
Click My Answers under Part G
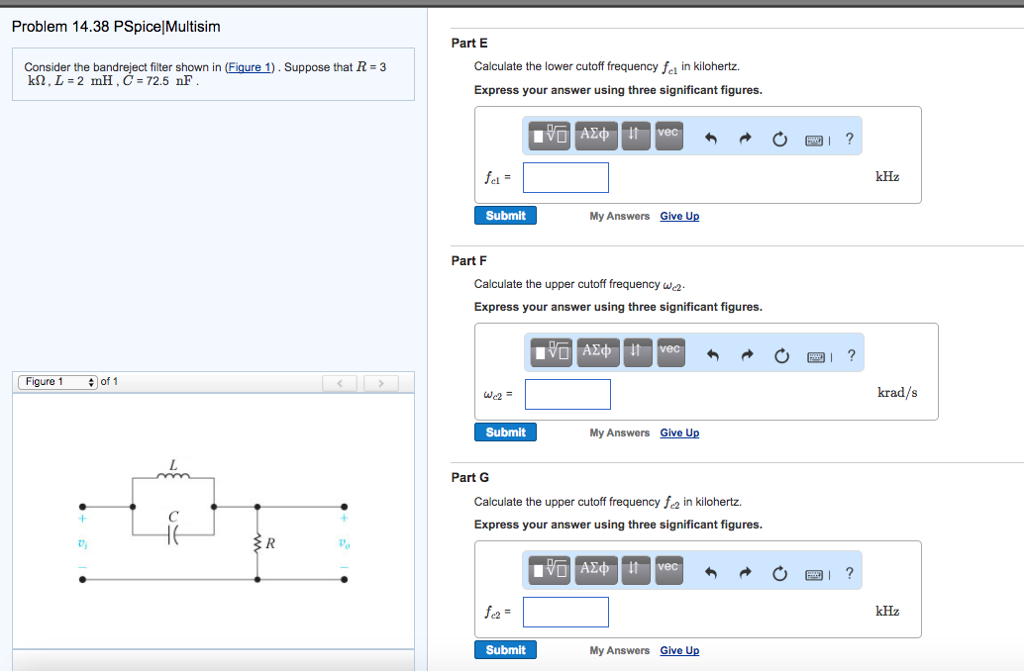pyautogui.click(x=619, y=650)
